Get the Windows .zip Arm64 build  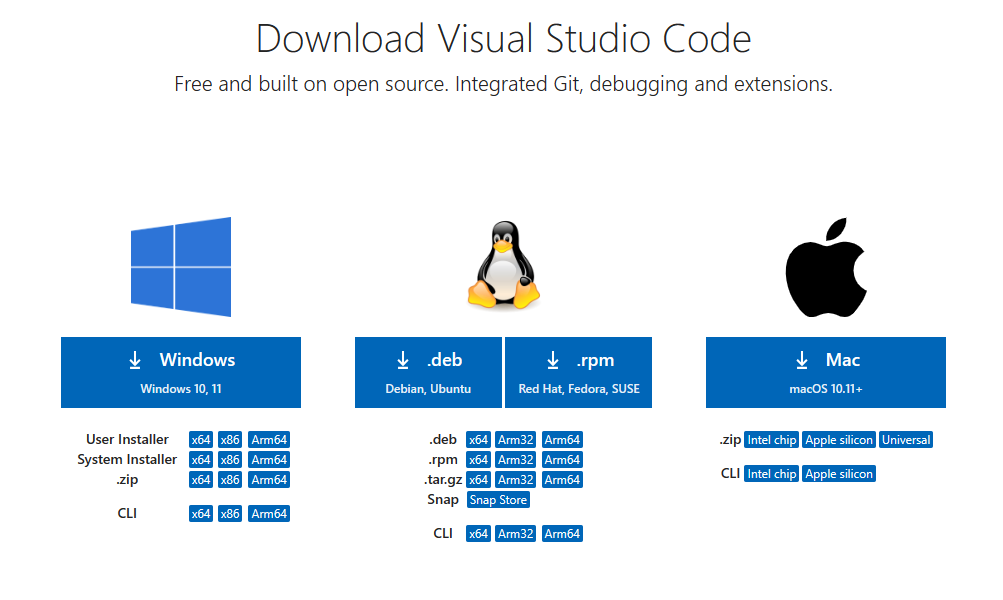pyautogui.click(x=269, y=480)
